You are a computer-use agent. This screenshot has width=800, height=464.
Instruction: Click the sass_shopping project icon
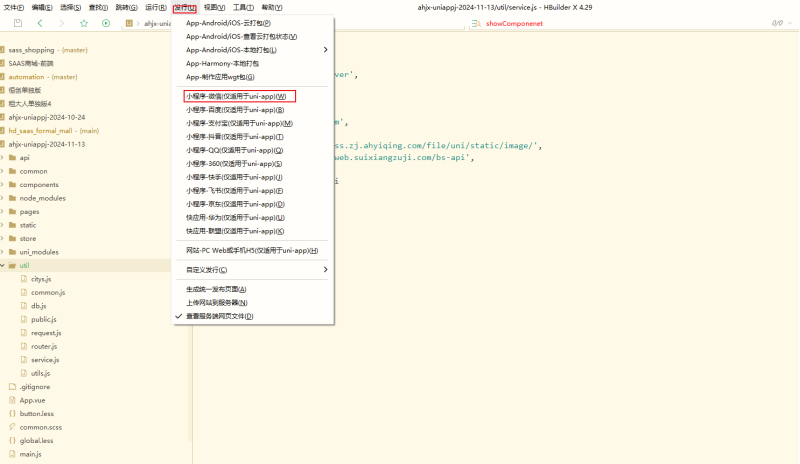[3, 50]
